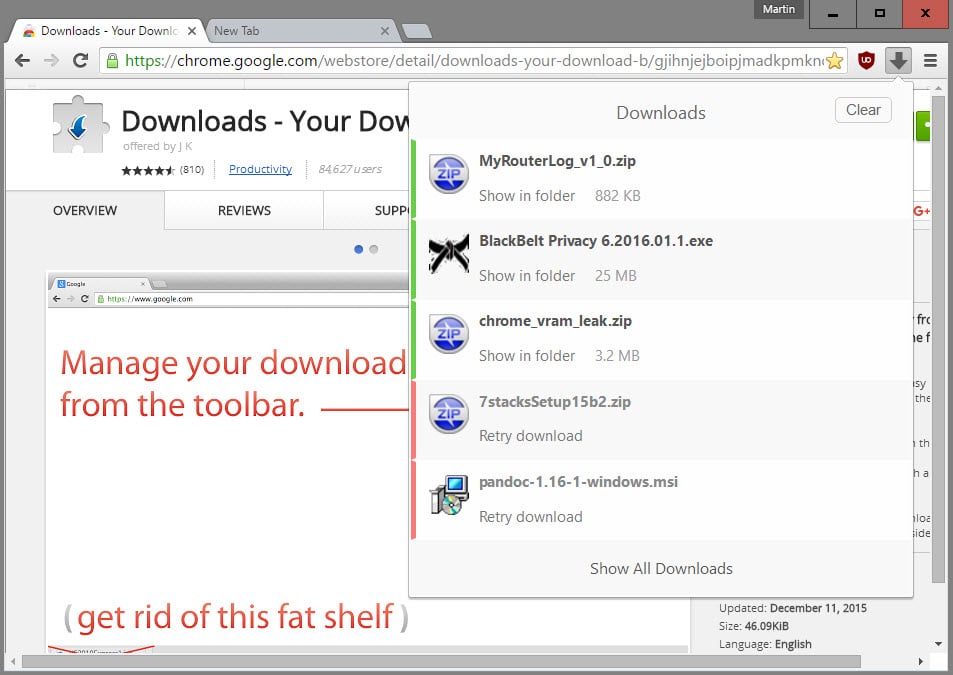This screenshot has height=675, width=953.
Task: Select the Overview tab
Action: (84, 210)
